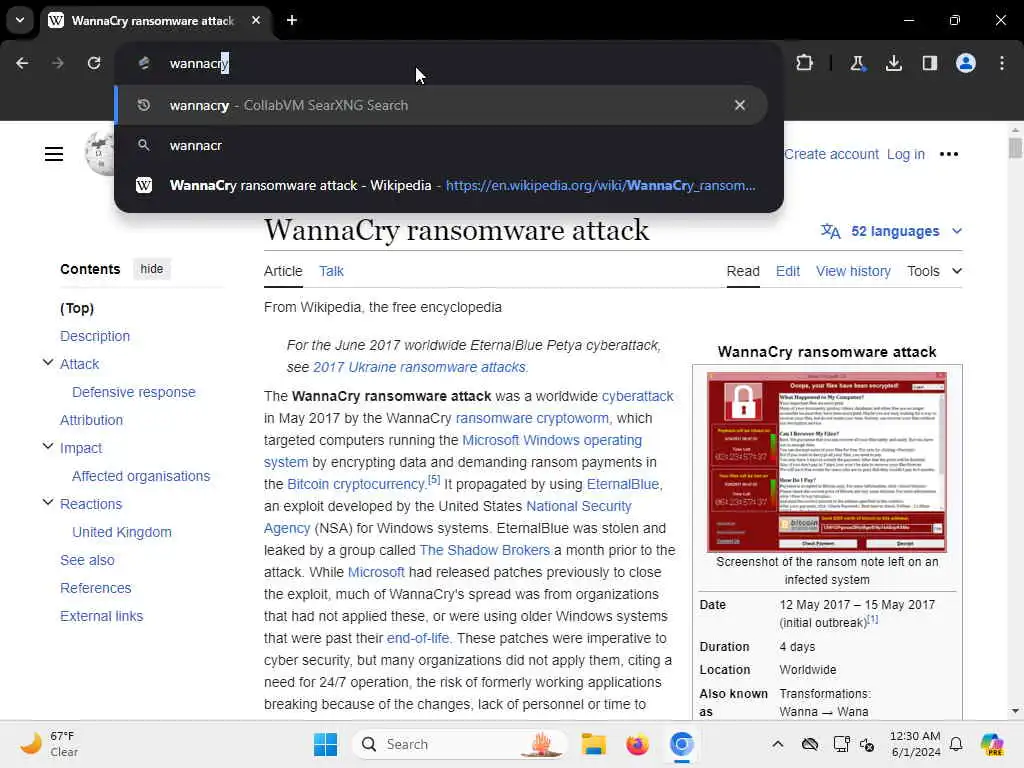Go to References in contents
The height and width of the screenshot is (768, 1024).
click(95, 588)
